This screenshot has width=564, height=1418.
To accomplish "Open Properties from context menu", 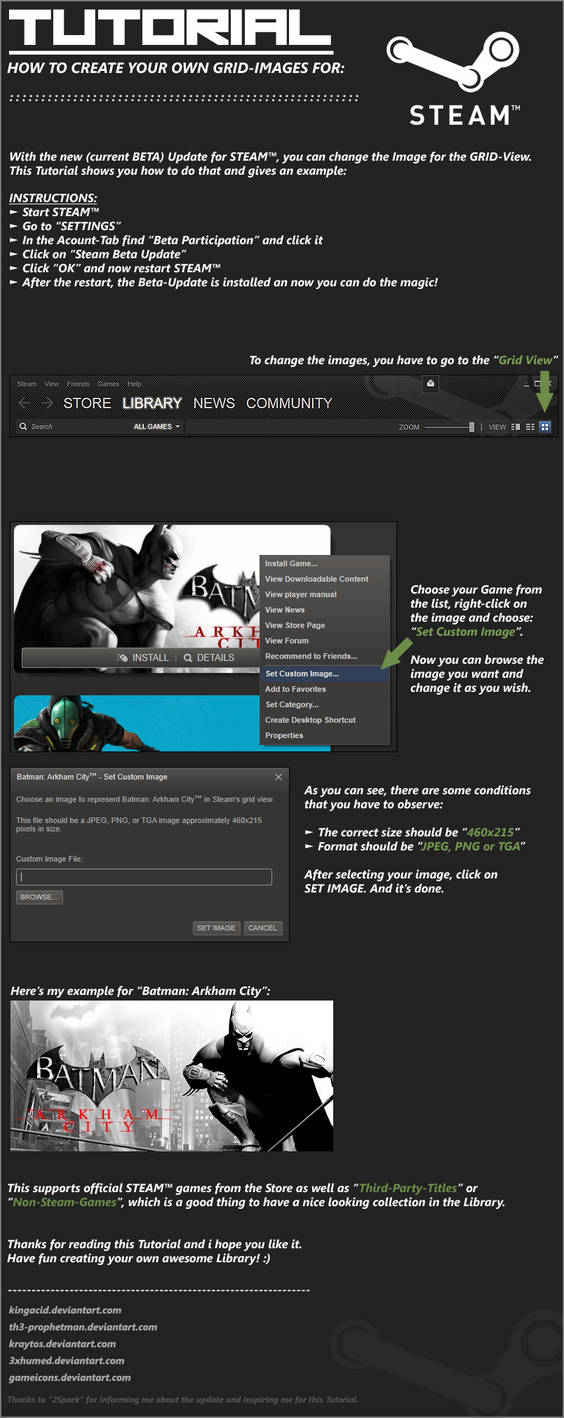I will pyautogui.click(x=324, y=736).
